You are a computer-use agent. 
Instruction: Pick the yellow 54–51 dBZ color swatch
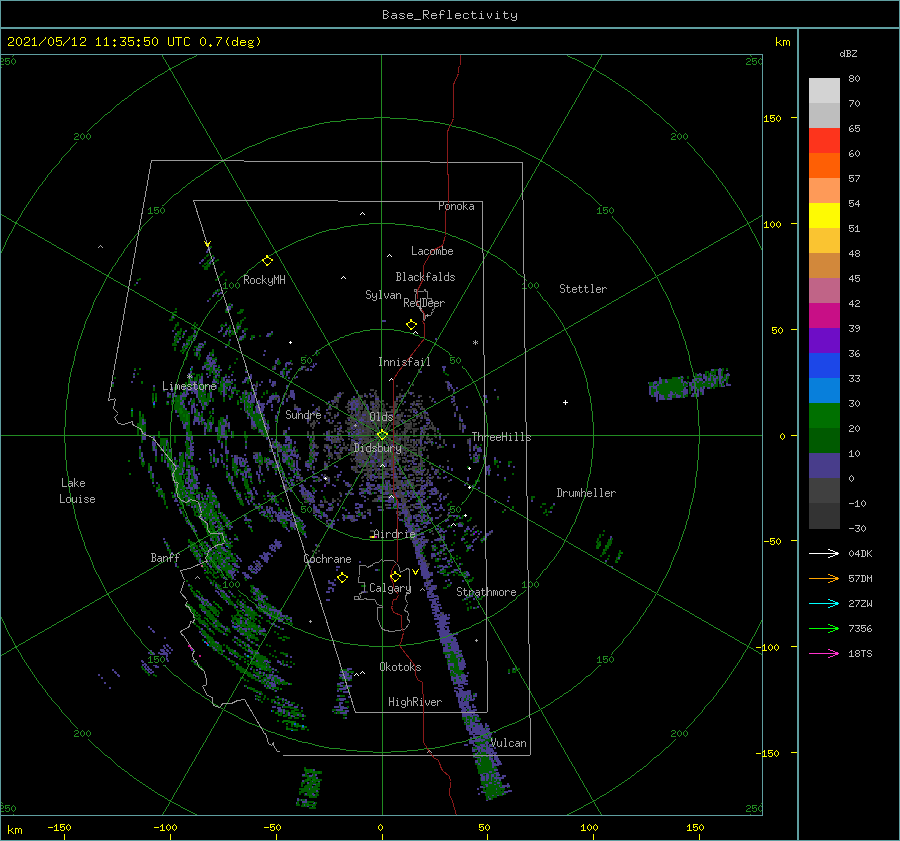click(824, 216)
